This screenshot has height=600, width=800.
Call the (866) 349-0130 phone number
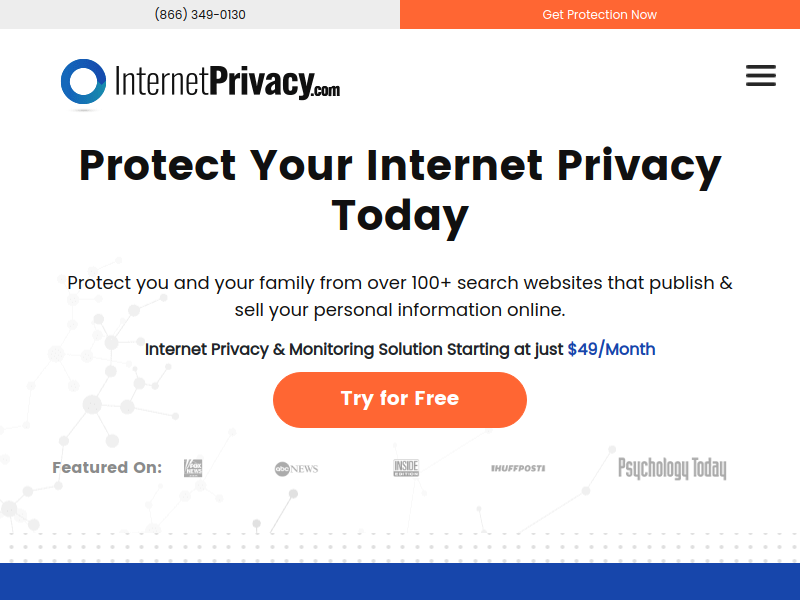200,14
